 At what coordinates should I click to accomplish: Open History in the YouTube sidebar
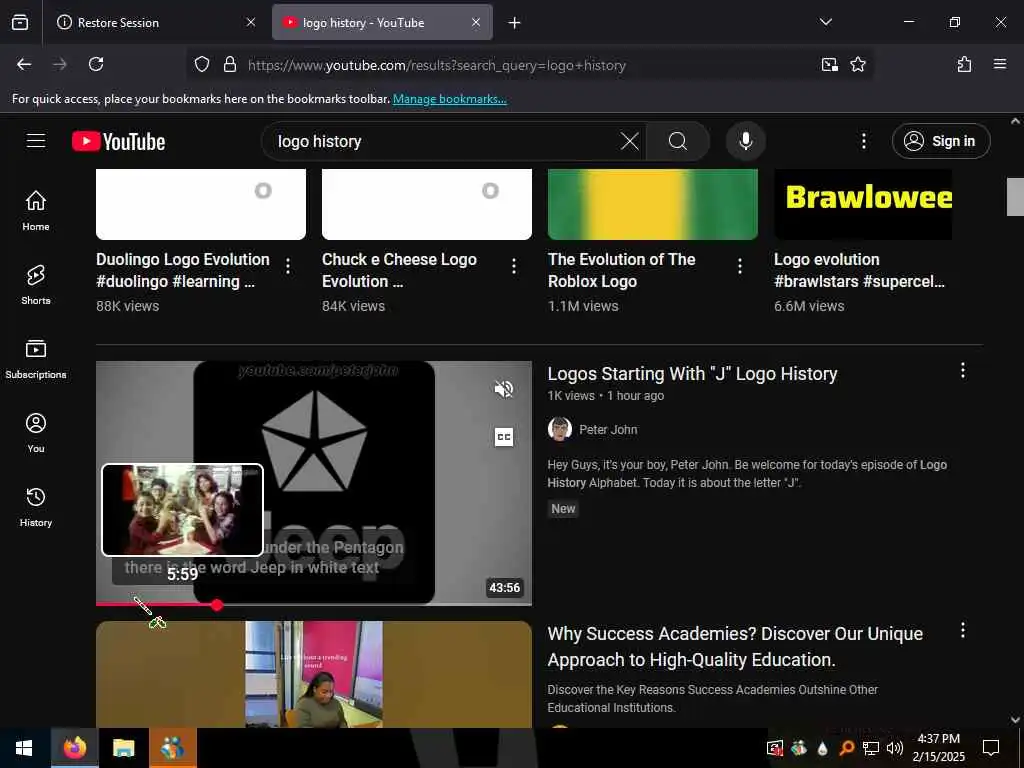tap(36, 506)
